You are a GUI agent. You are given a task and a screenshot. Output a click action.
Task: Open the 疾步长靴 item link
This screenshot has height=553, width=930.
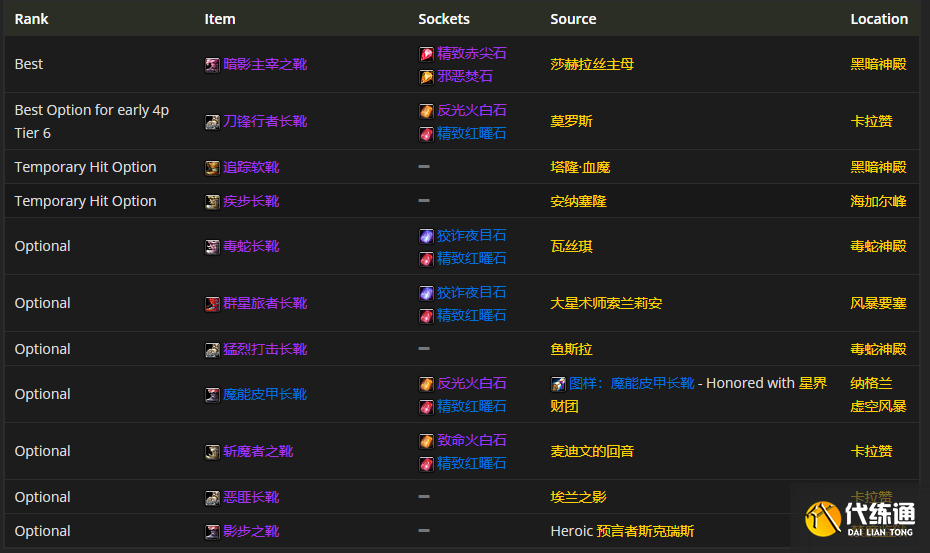(251, 201)
